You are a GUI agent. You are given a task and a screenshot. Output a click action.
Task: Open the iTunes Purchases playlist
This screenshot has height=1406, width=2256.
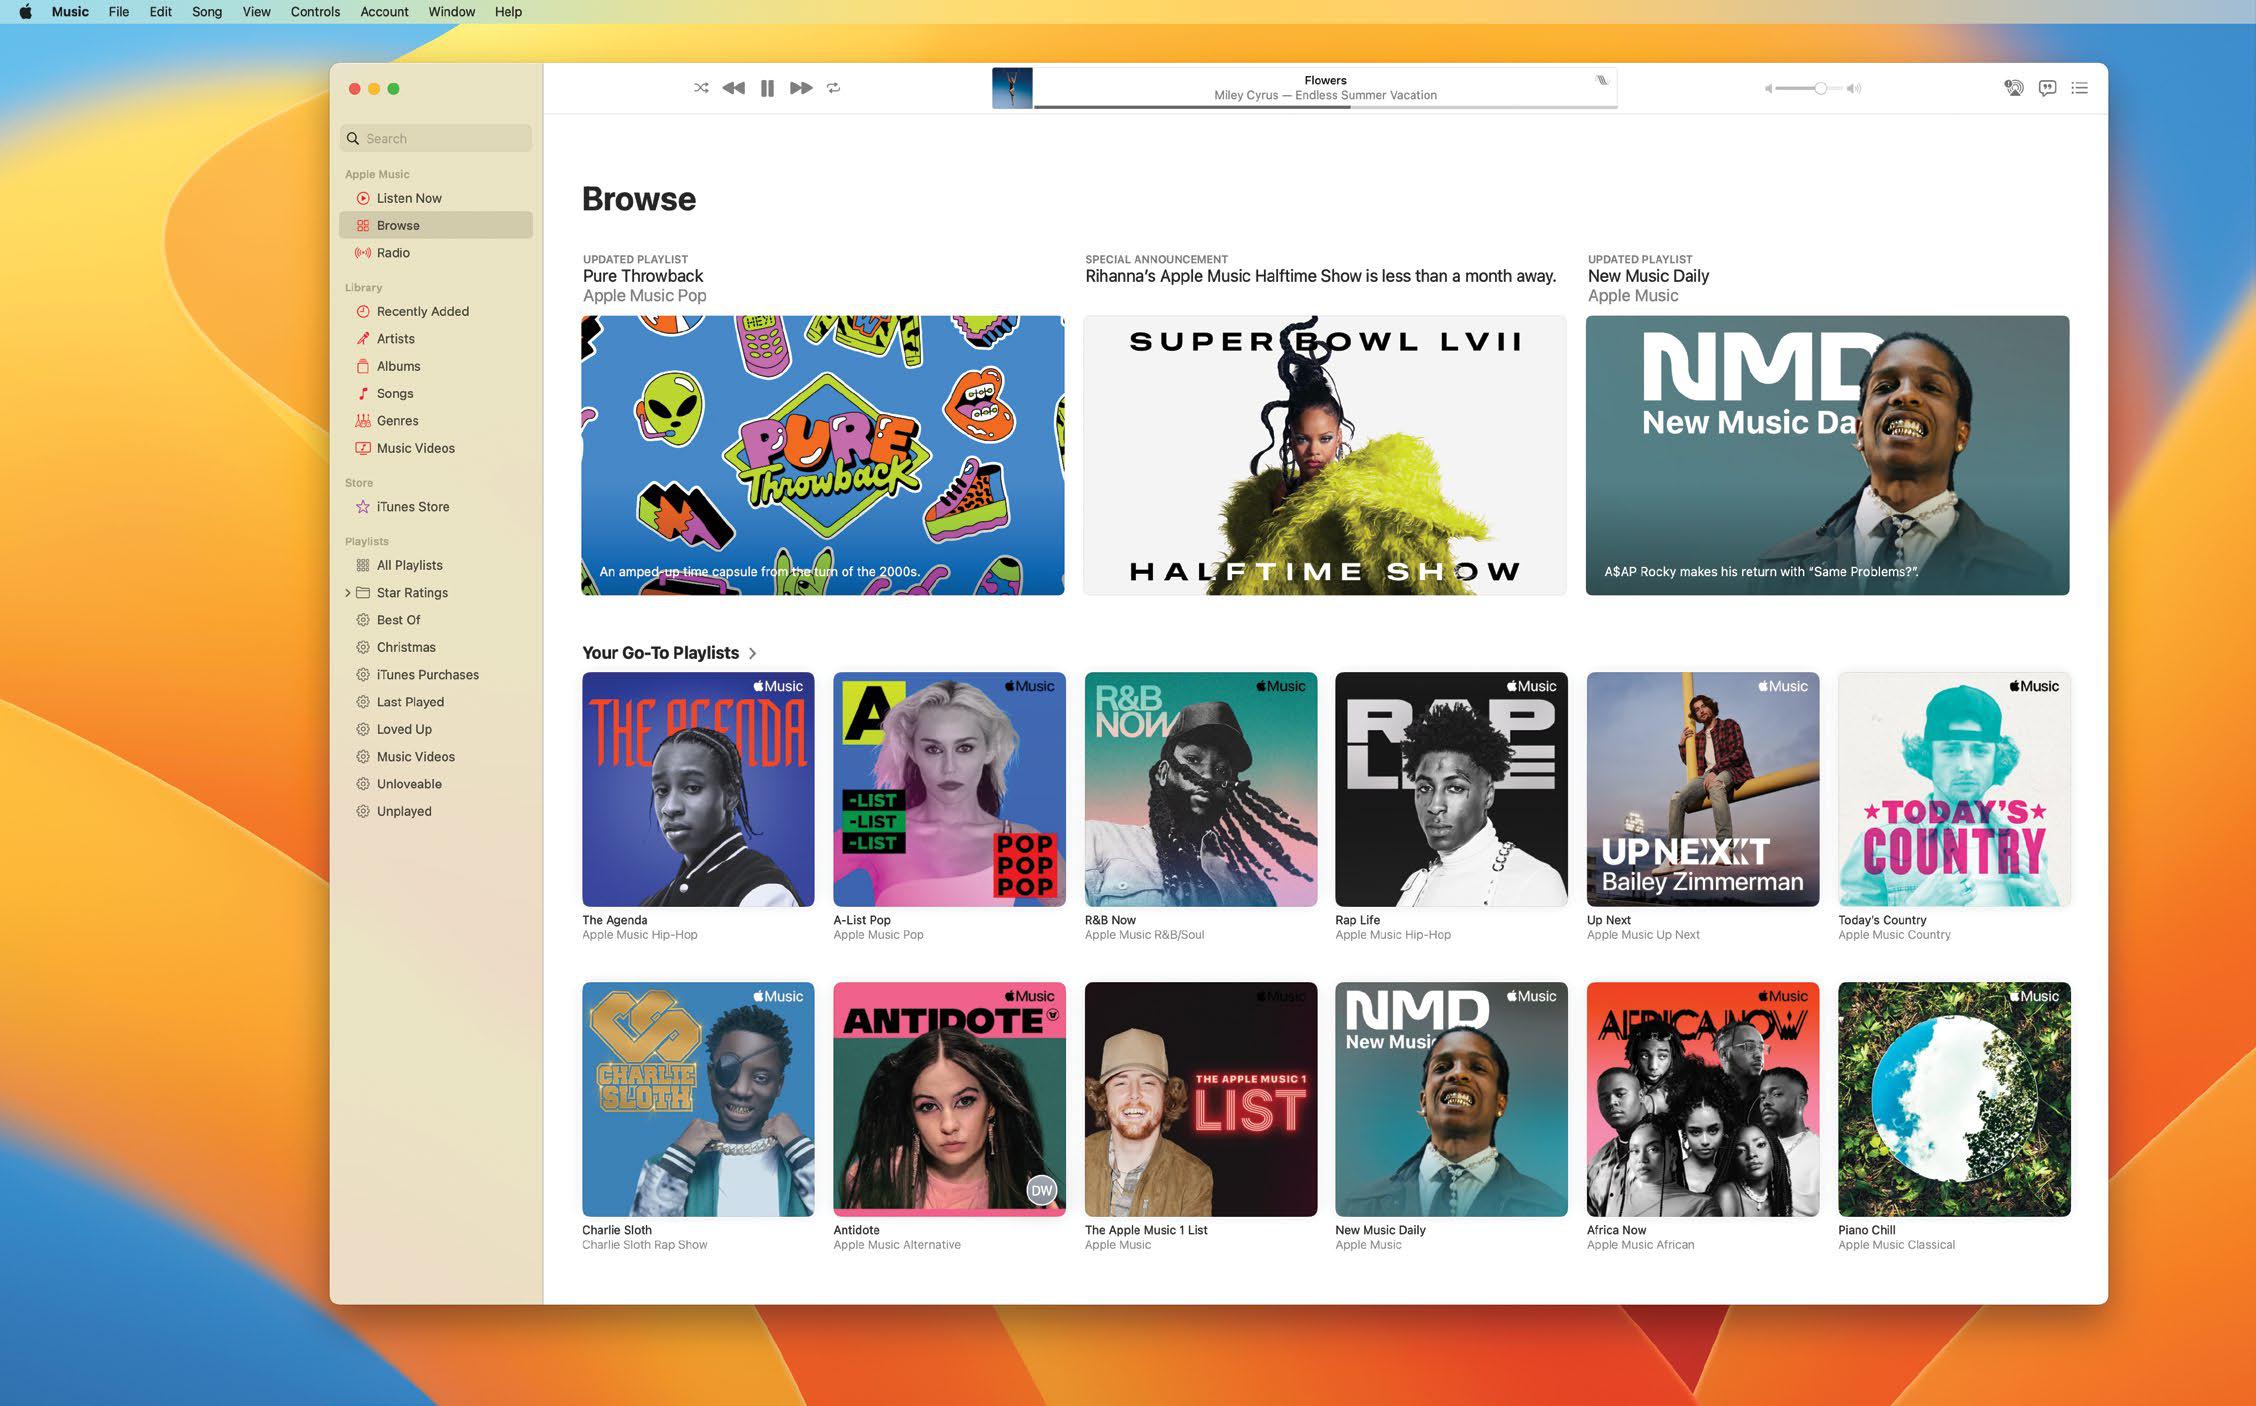pyautogui.click(x=436, y=675)
